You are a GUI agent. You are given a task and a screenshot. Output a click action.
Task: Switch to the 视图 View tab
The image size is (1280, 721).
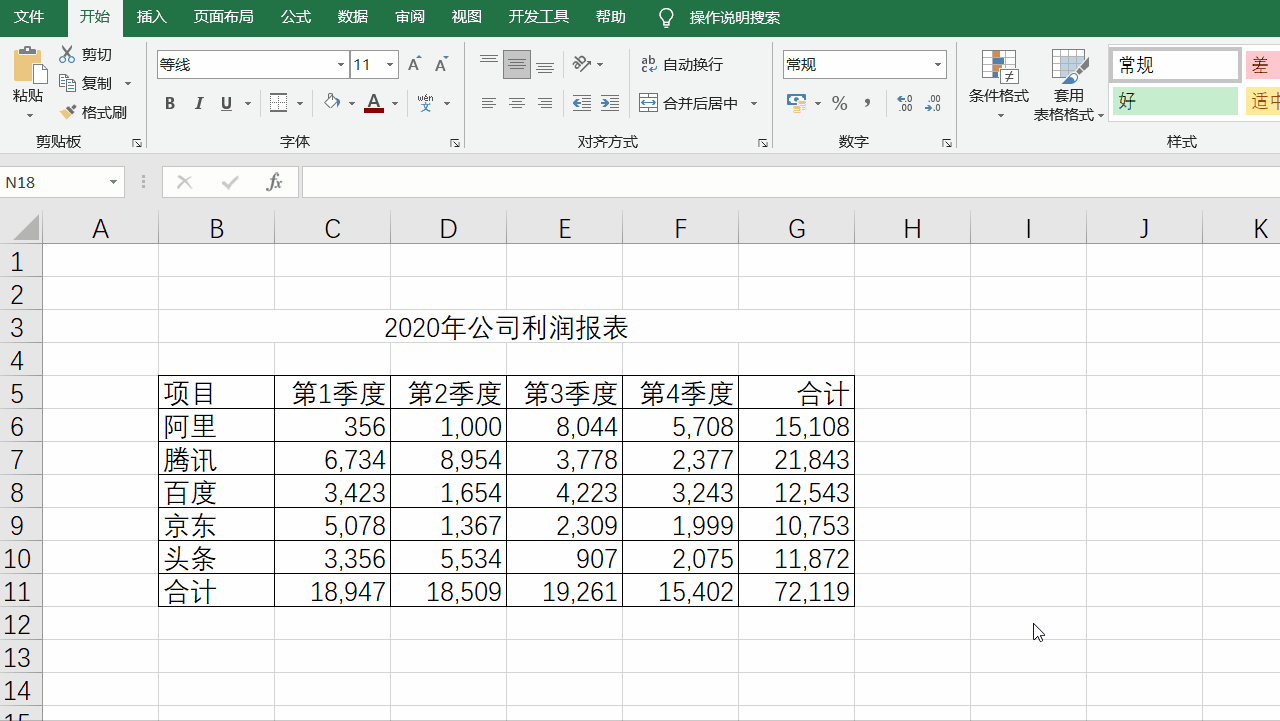(467, 17)
